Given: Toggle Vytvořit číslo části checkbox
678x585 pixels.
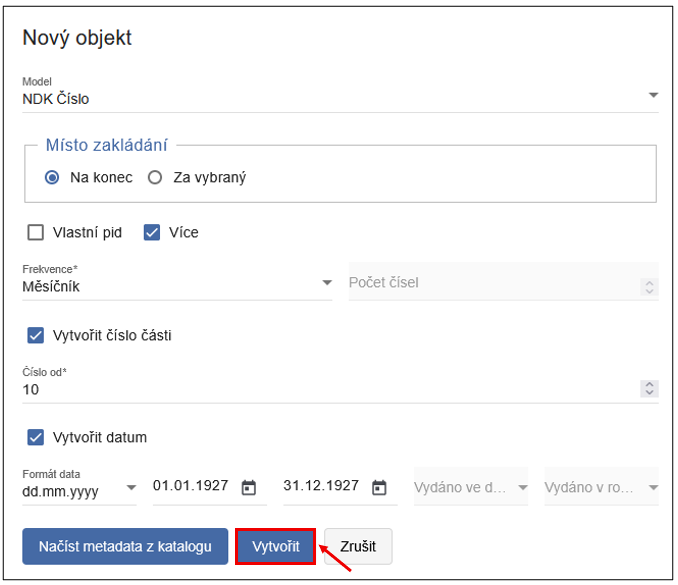Looking at the screenshot, I should (36, 335).
